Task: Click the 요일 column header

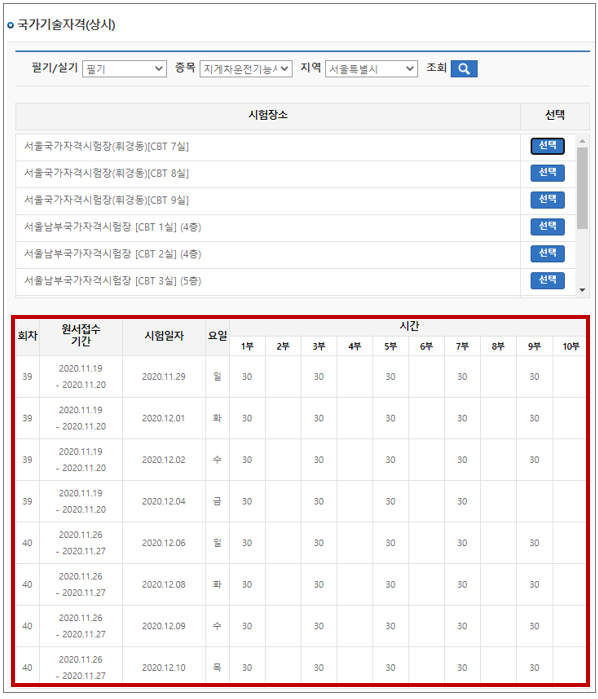Action: (x=217, y=337)
